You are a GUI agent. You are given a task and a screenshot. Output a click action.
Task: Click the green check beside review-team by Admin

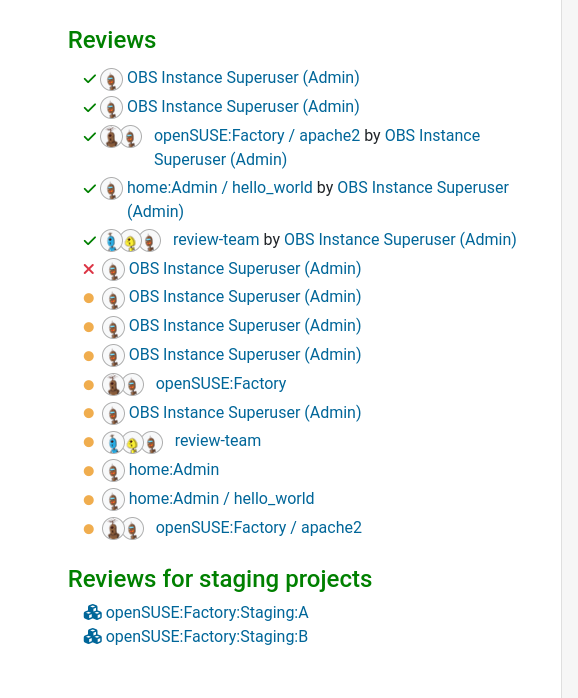click(x=90, y=241)
